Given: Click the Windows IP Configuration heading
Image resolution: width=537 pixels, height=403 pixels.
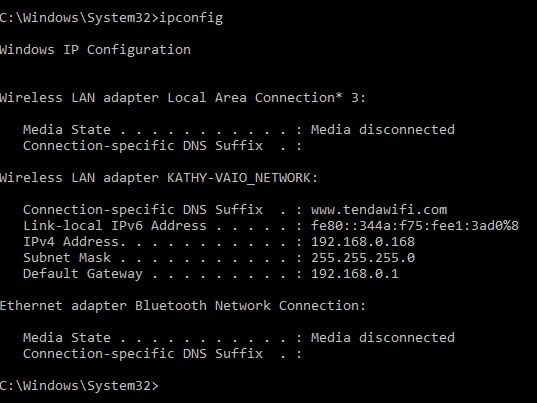Looking at the screenshot, I should [x=95, y=50].
